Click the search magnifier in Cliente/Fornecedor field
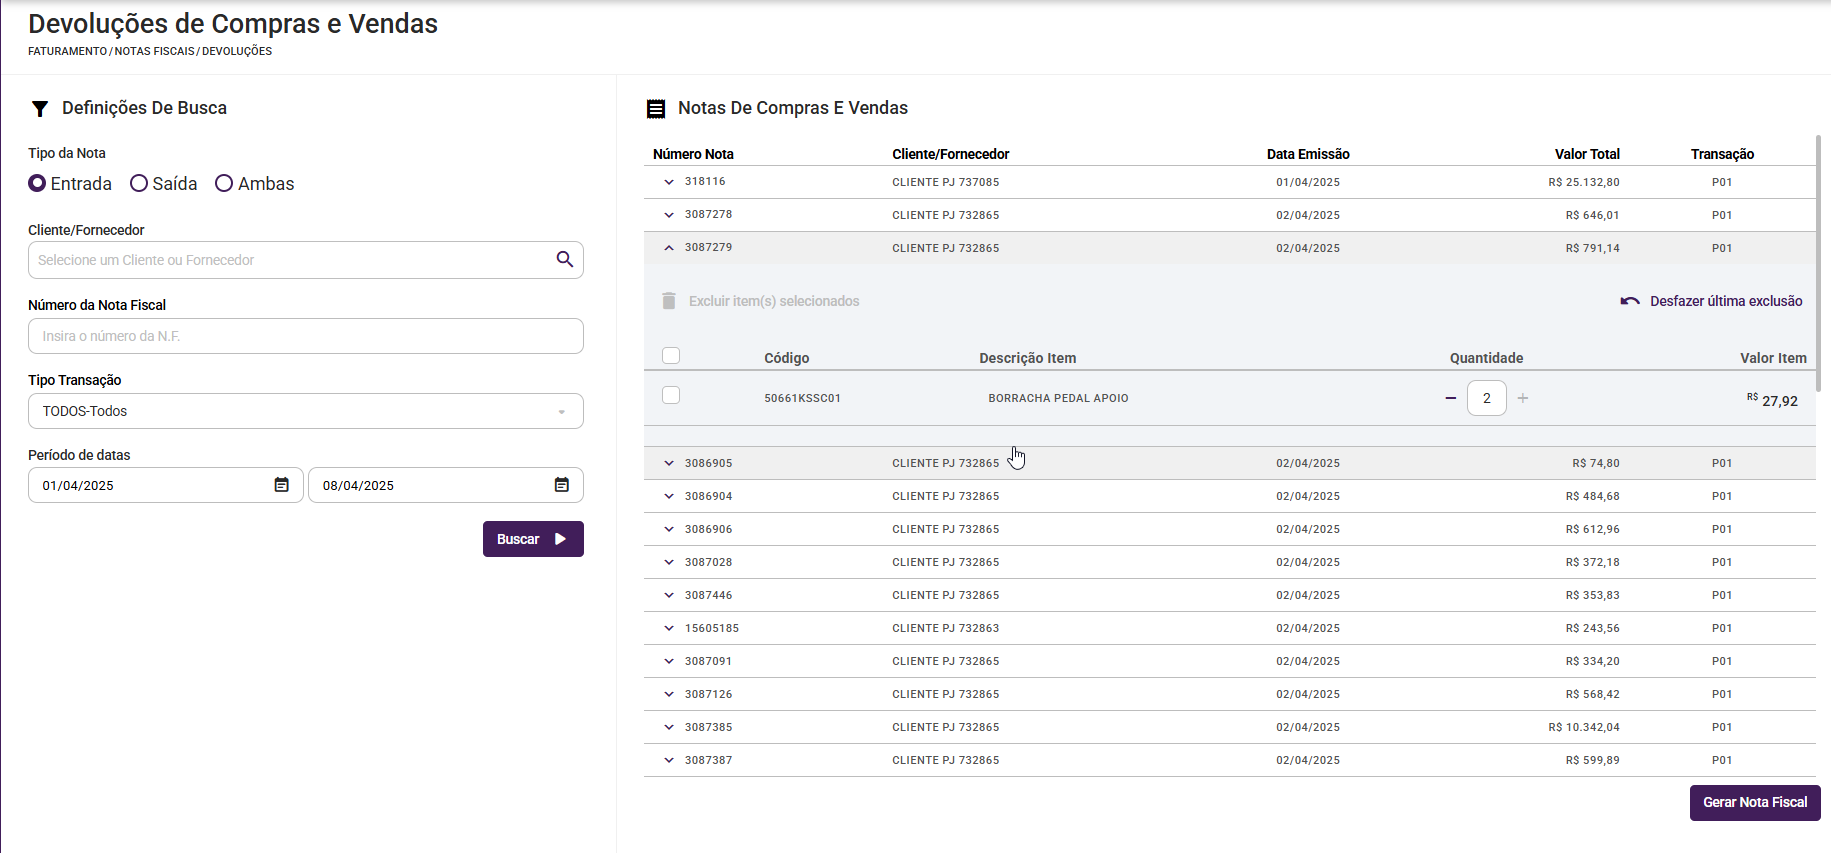The image size is (1831, 853). tap(565, 260)
